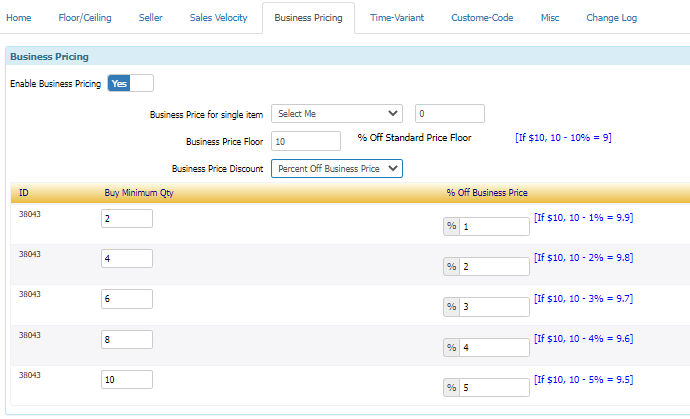690x419 pixels.
Task: Click the percent off field with value 4
Action: coord(494,347)
